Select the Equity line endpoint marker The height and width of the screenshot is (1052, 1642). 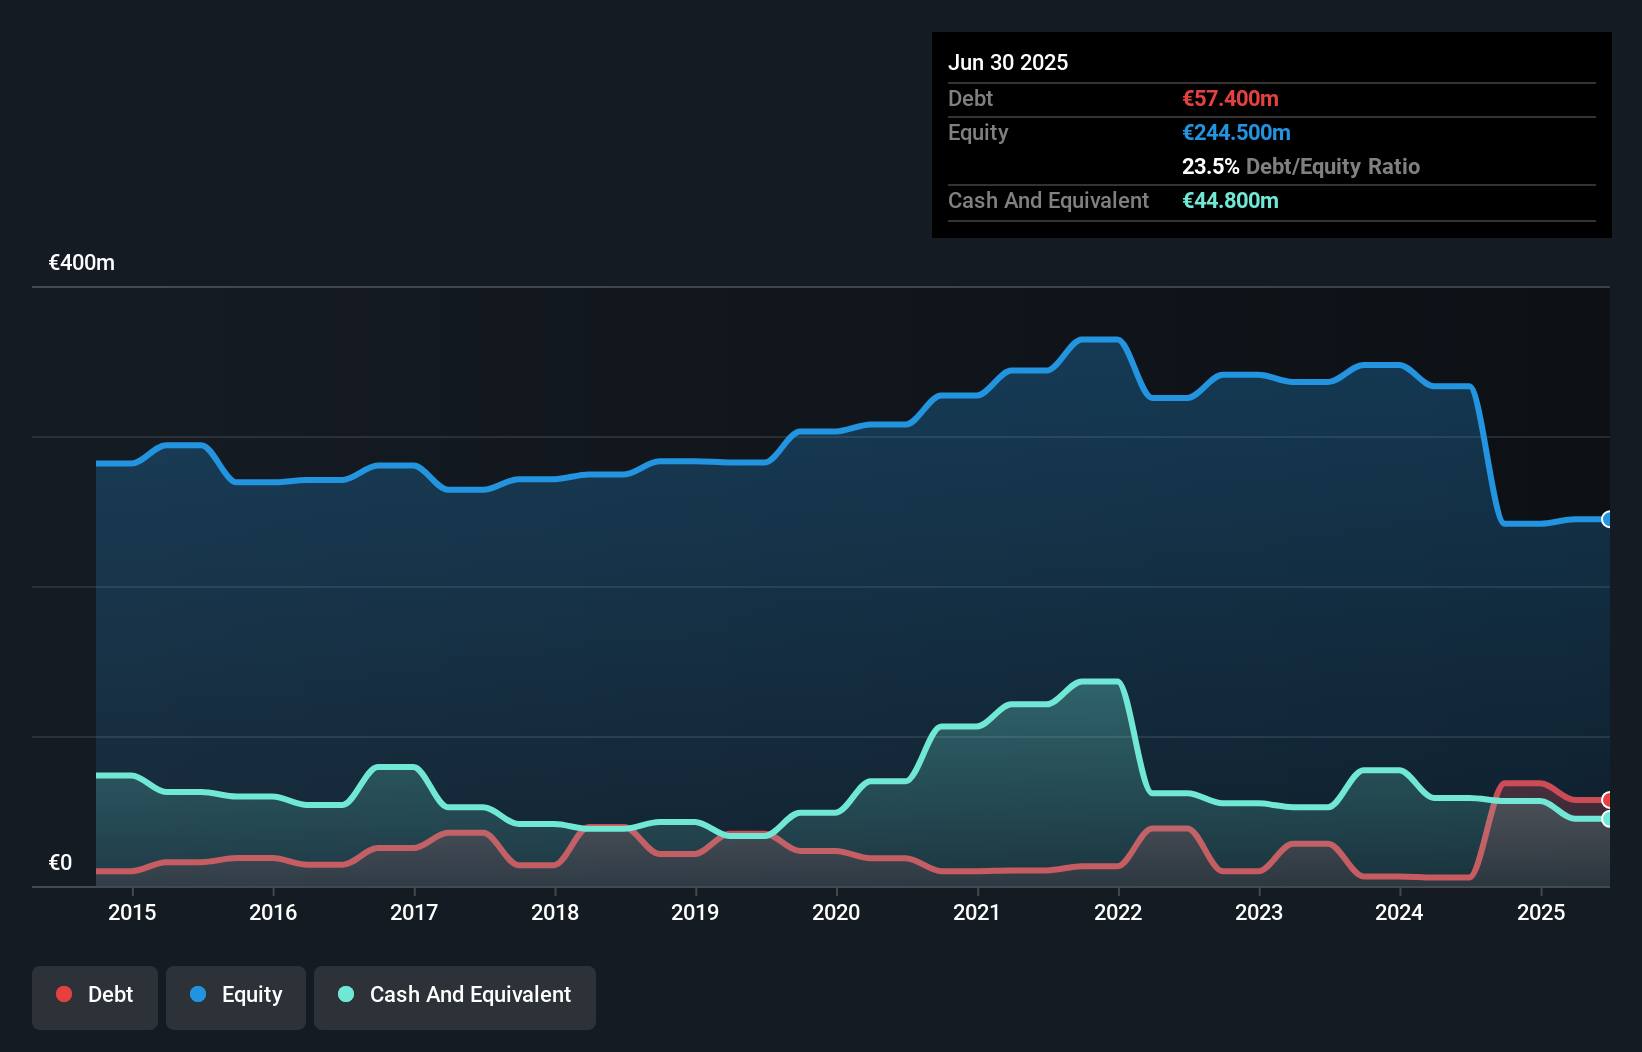(x=1608, y=519)
